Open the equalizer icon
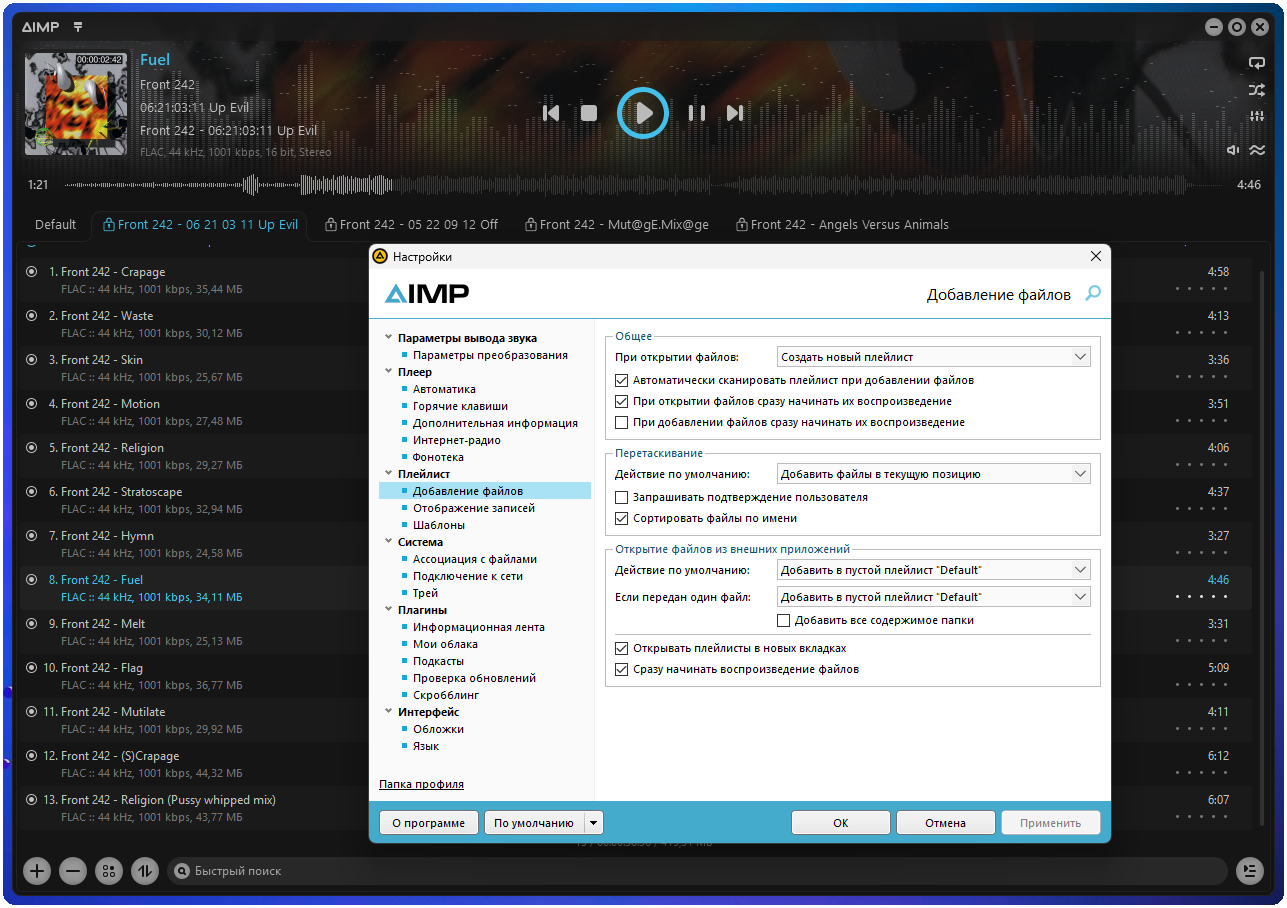Image resolution: width=1287 pixels, height=908 pixels. (x=1256, y=117)
